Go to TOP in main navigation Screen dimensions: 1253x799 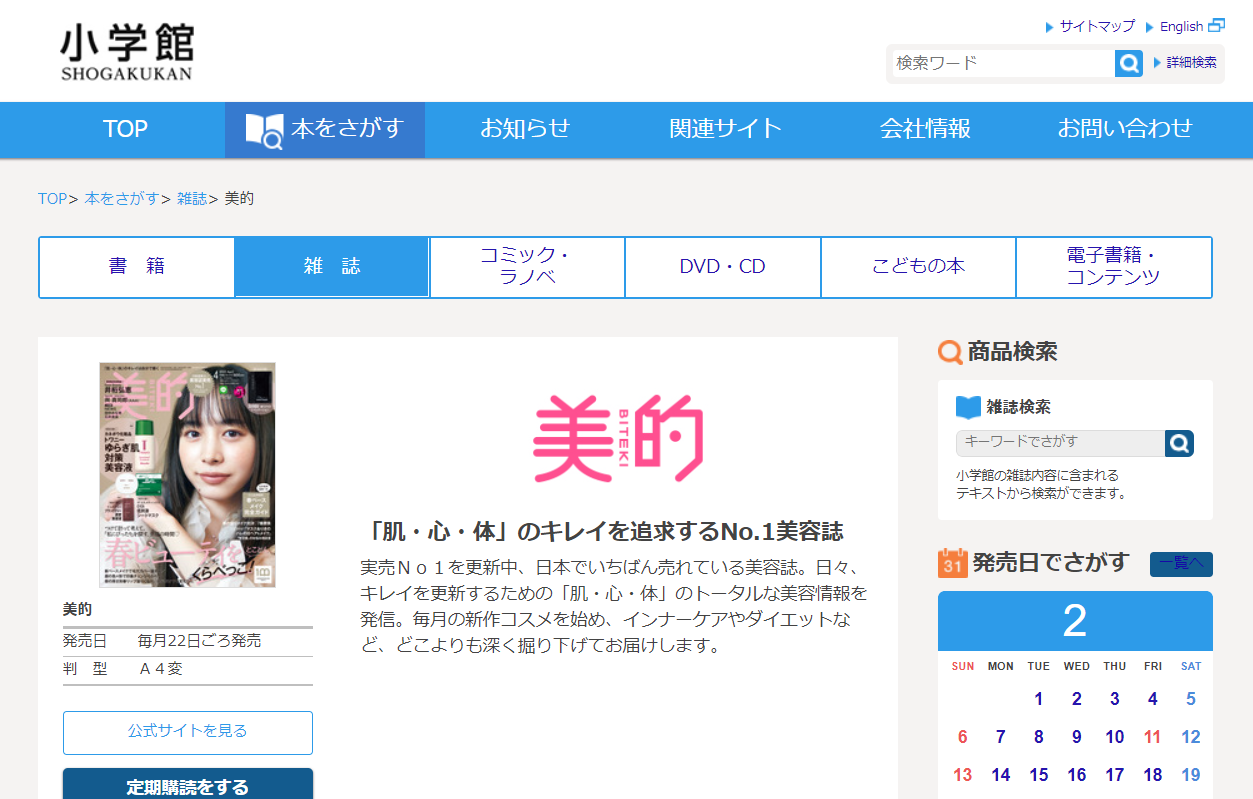tap(125, 129)
